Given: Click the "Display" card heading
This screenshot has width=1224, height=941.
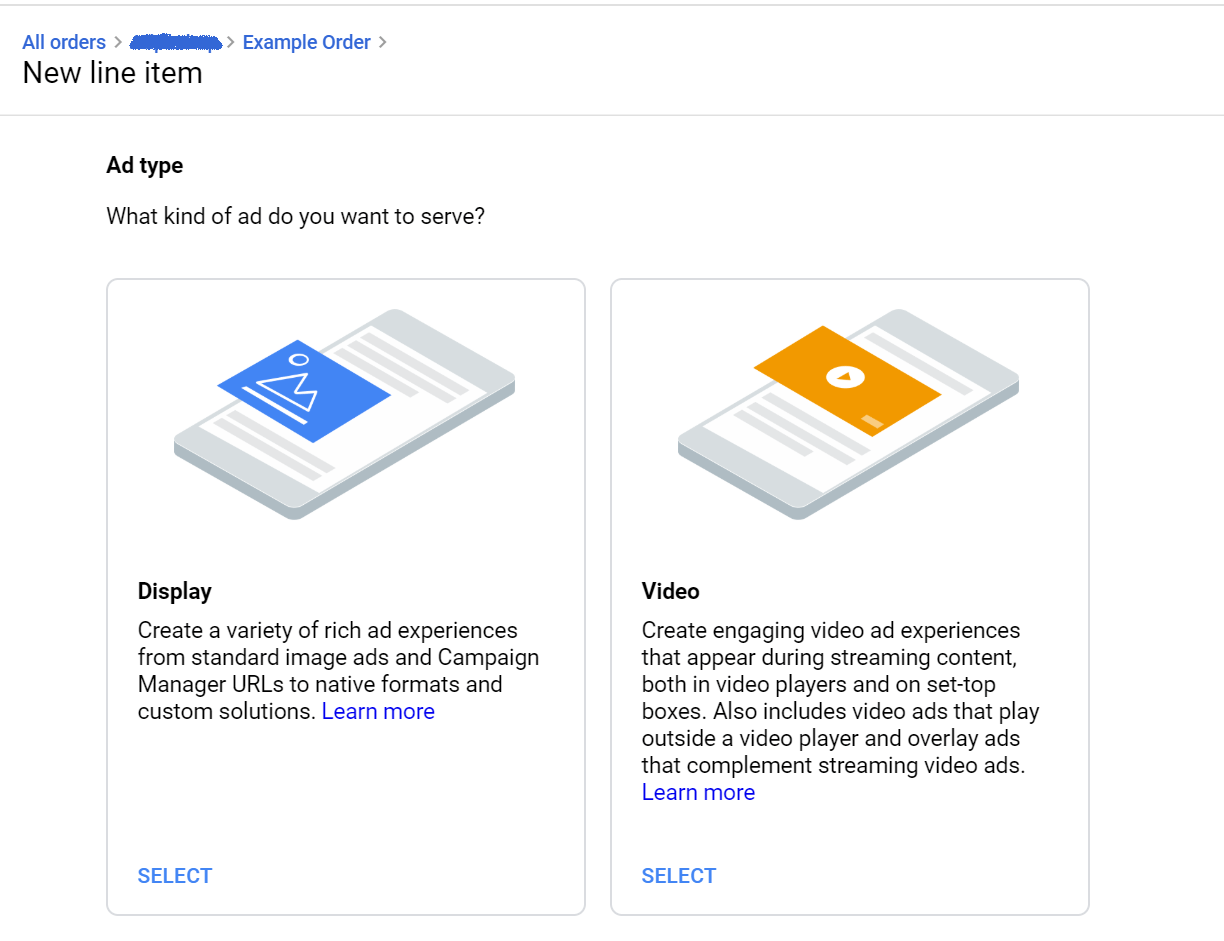Looking at the screenshot, I should (174, 591).
